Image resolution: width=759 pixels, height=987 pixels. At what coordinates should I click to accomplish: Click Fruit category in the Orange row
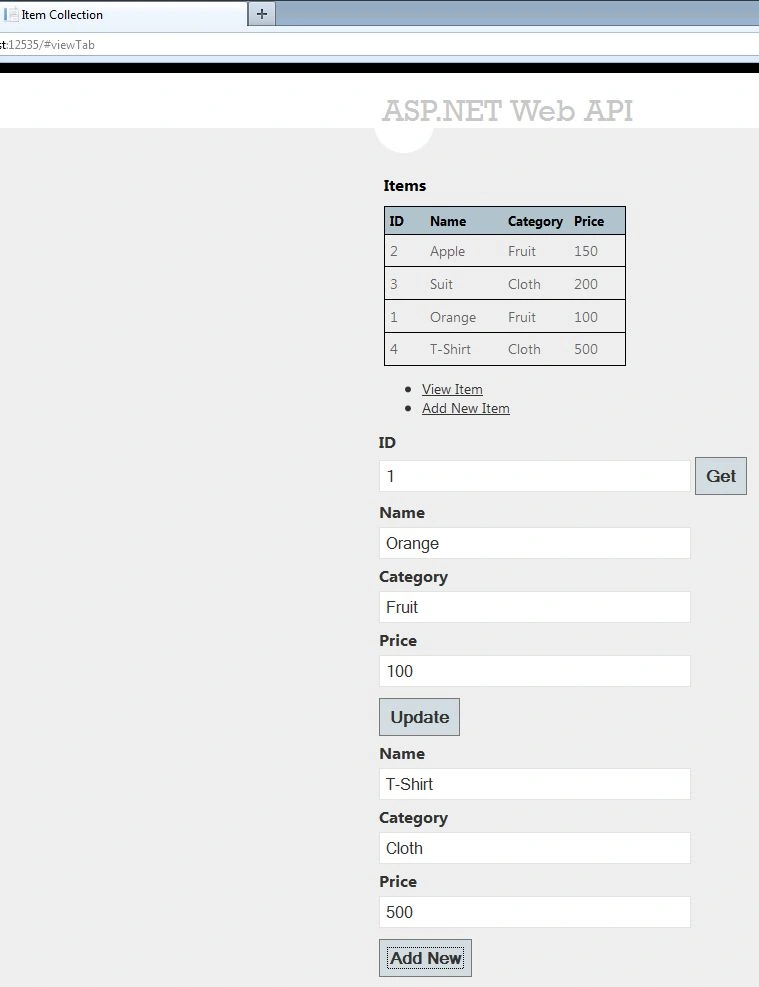click(522, 317)
